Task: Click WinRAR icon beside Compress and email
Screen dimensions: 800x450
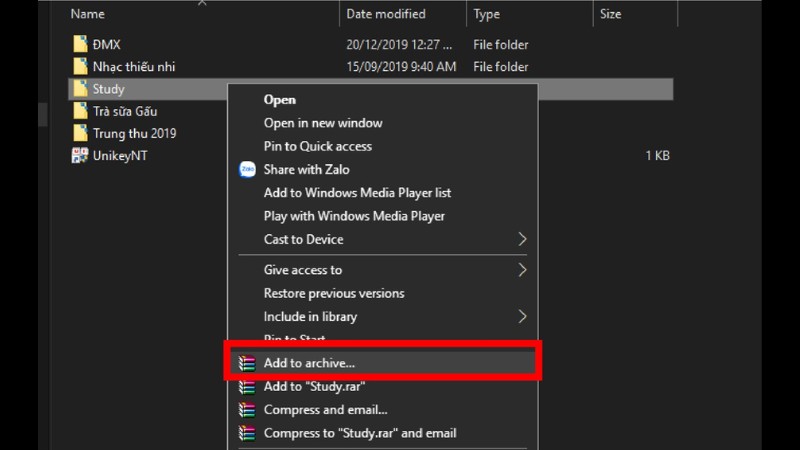Action: point(247,410)
